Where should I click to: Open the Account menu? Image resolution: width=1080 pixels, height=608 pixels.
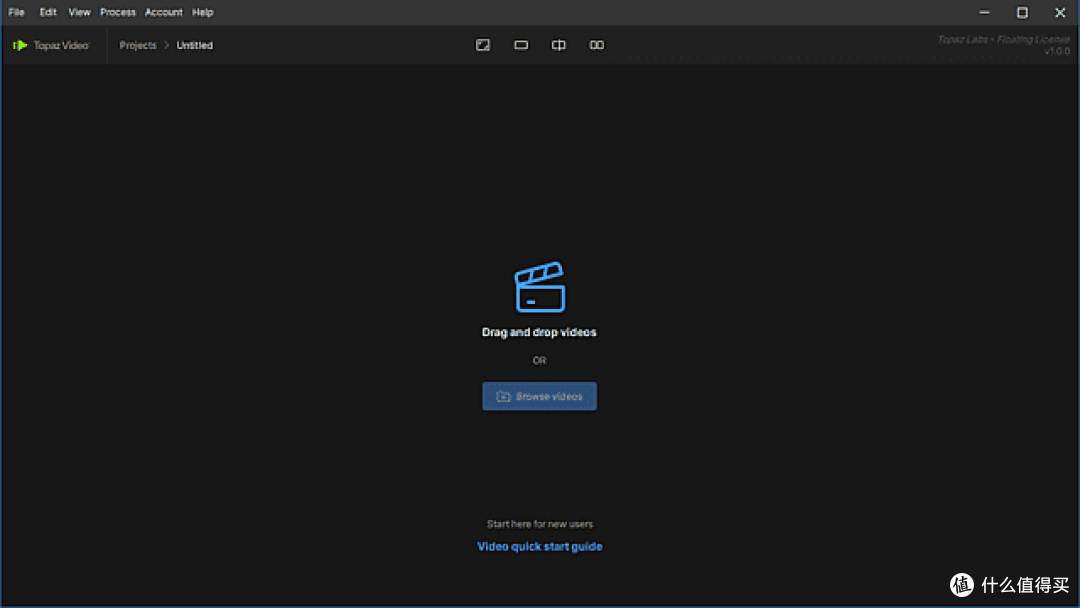(163, 12)
